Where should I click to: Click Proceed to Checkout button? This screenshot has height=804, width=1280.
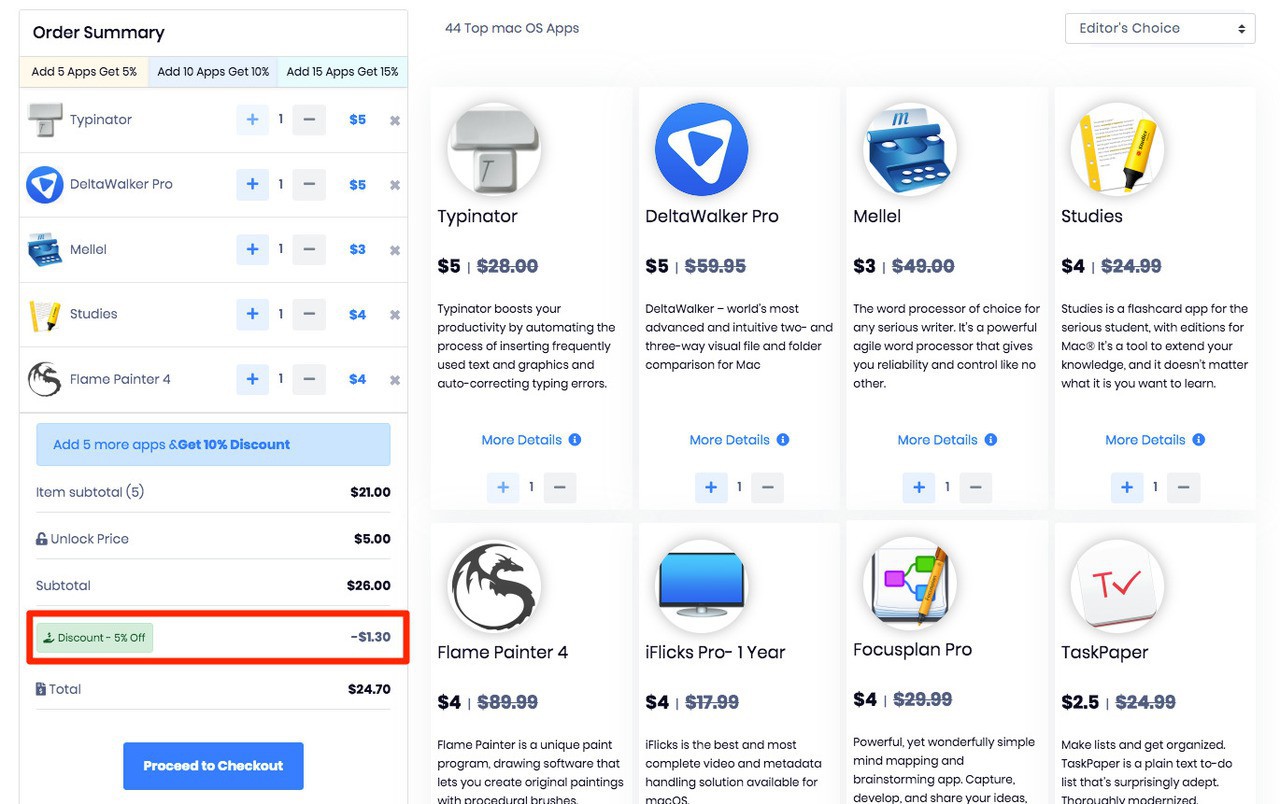[213, 766]
